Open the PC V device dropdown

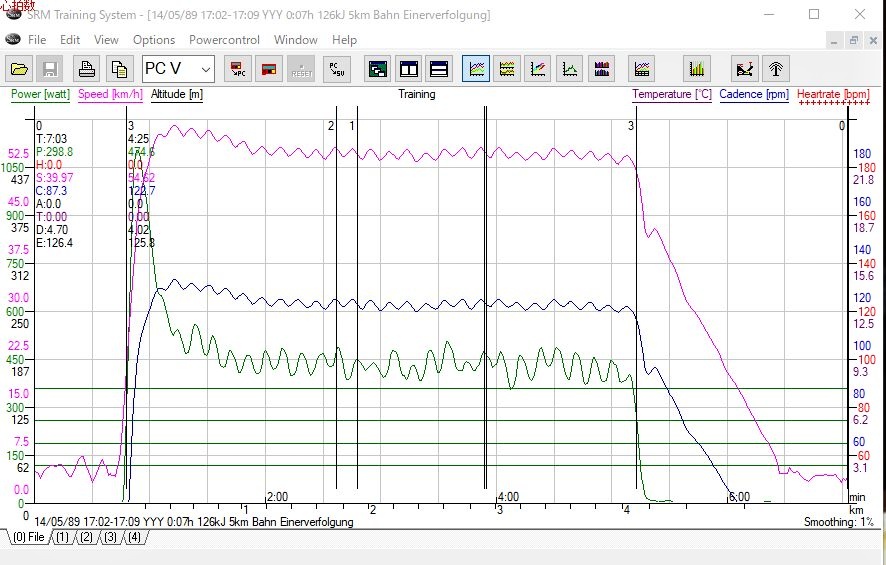pos(178,69)
